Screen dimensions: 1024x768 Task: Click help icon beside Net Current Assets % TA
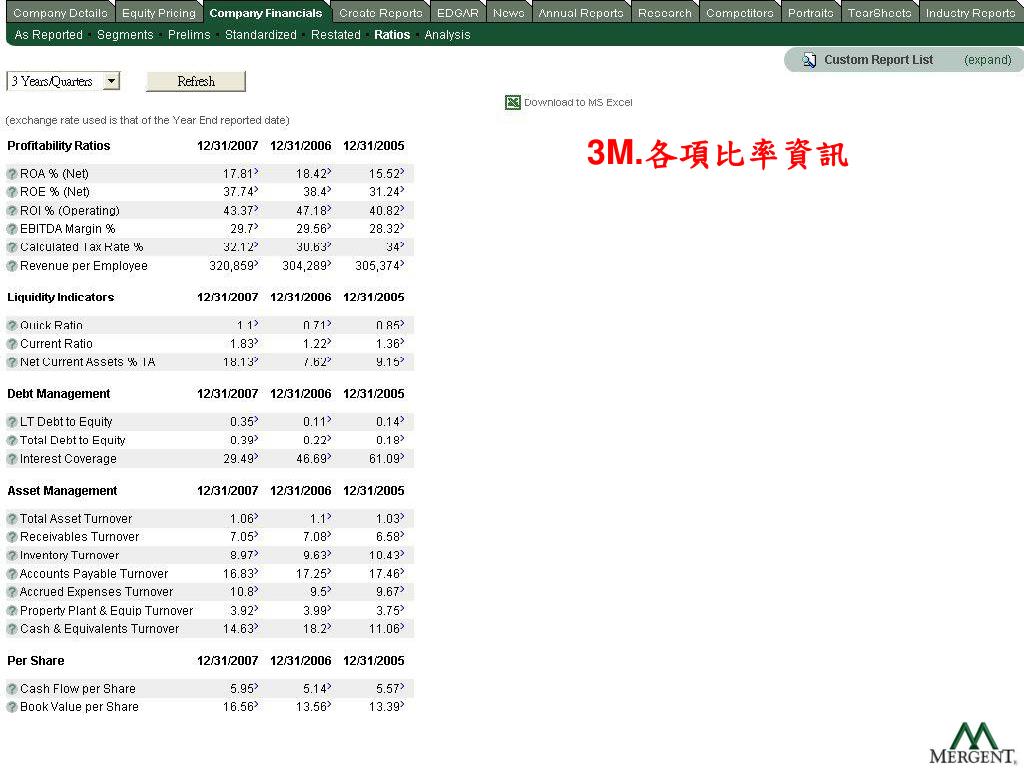12,362
